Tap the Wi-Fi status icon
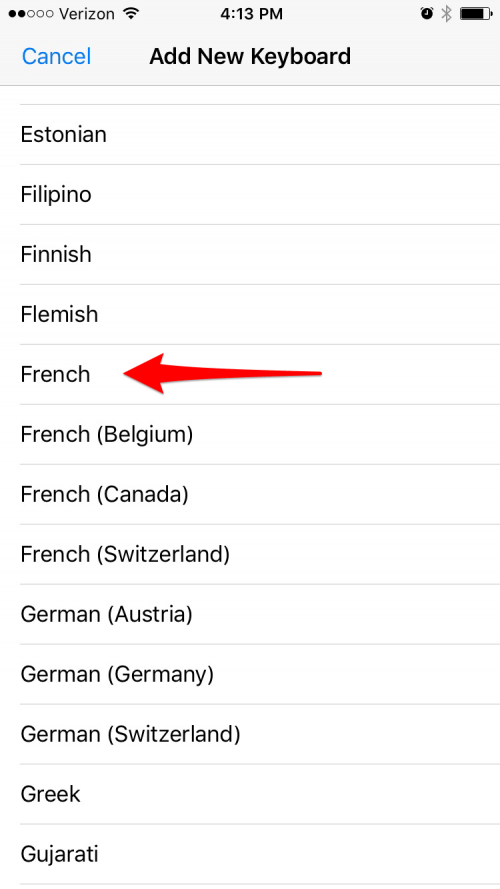The width and height of the screenshot is (500, 889). coord(132,13)
